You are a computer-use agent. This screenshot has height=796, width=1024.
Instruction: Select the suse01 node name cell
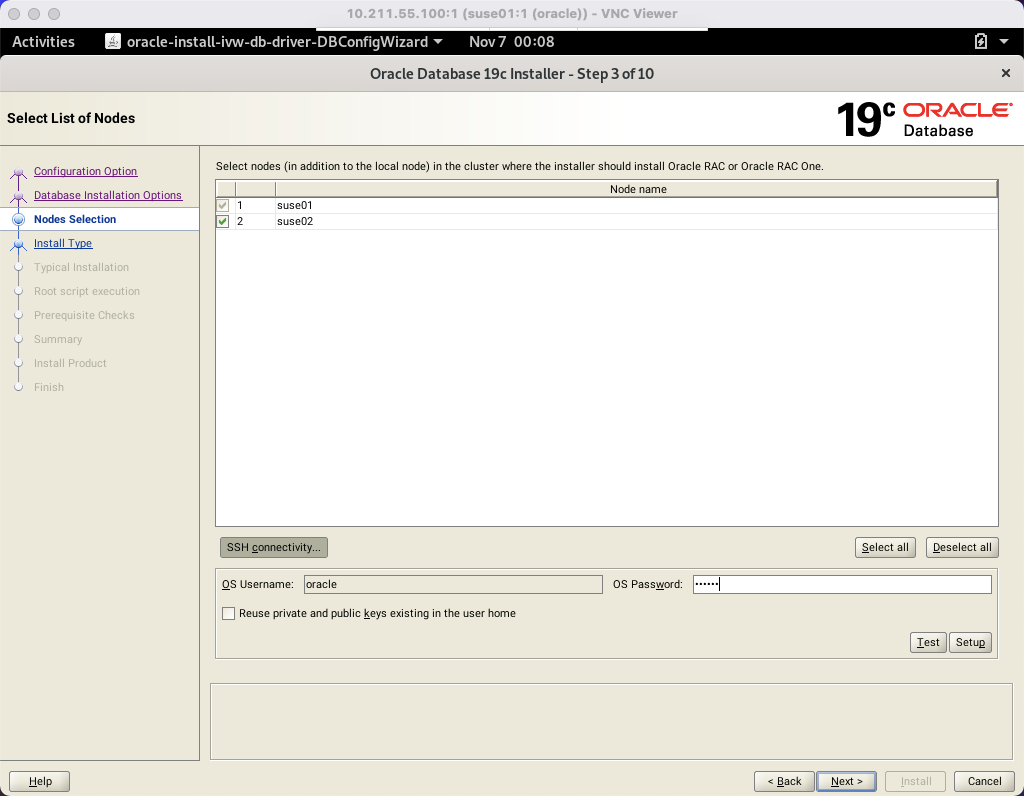point(637,205)
